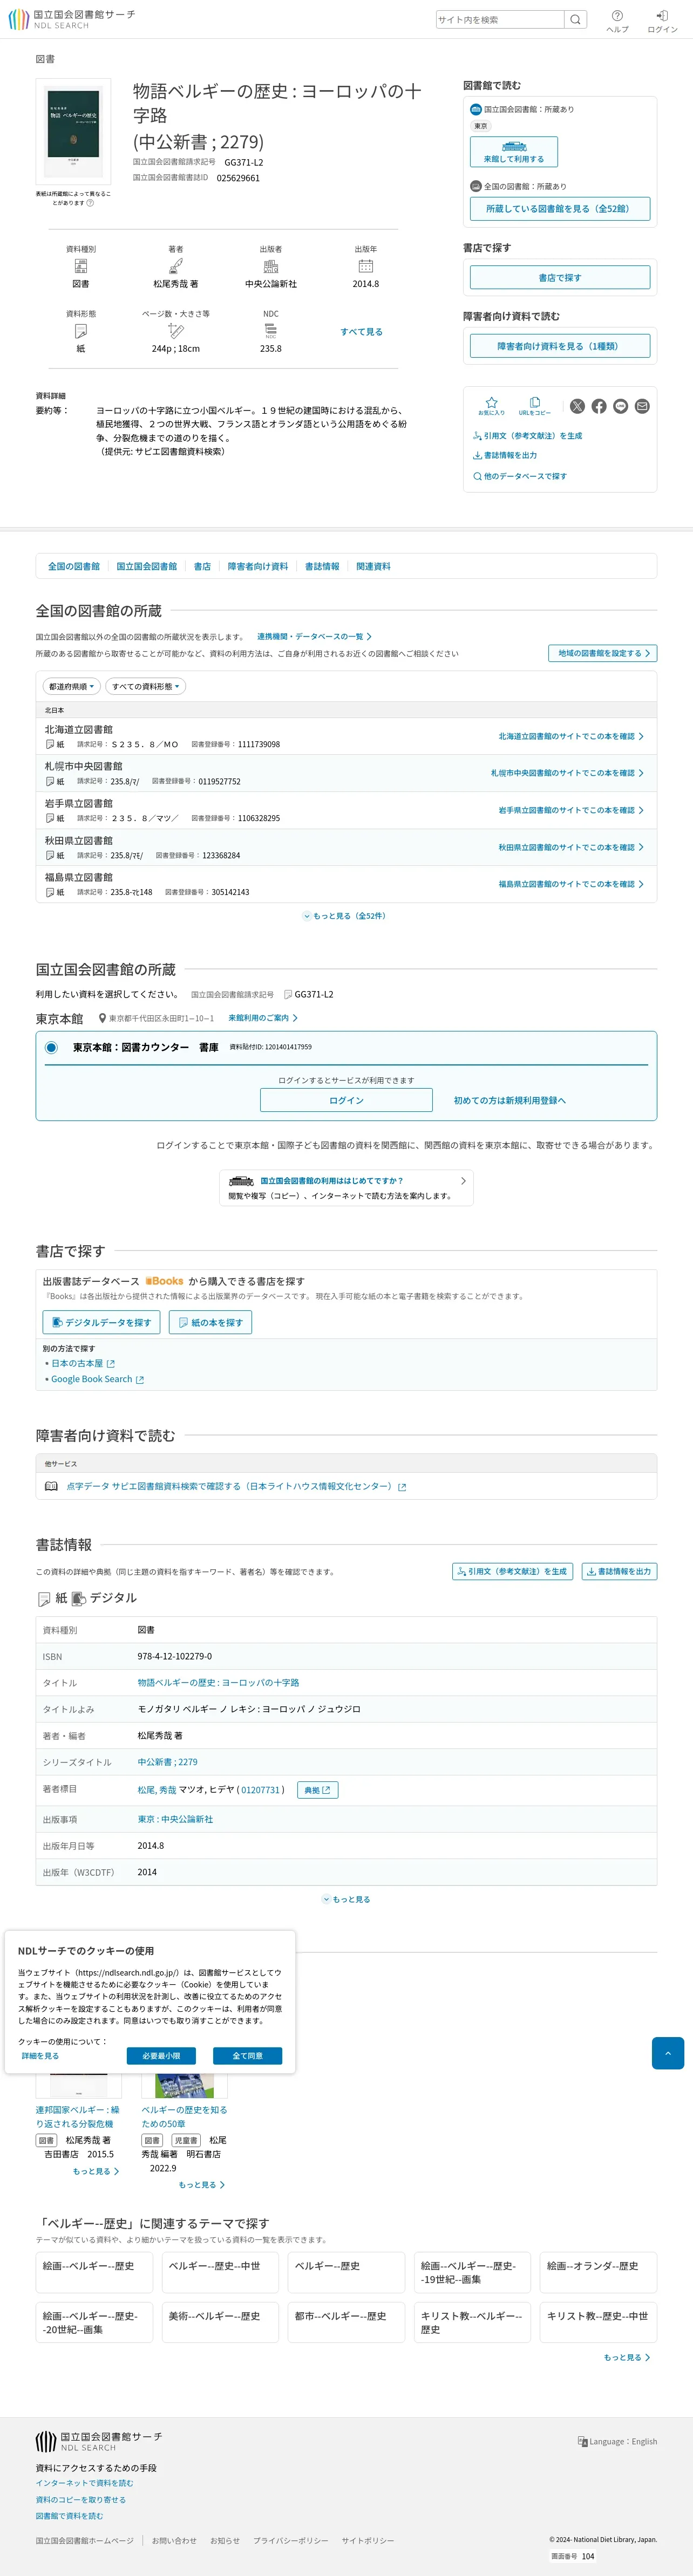Image resolution: width=693 pixels, height=2576 pixels.
Task: Click the magnifier search icon in header
Action: pyautogui.click(x=575, y=19)
